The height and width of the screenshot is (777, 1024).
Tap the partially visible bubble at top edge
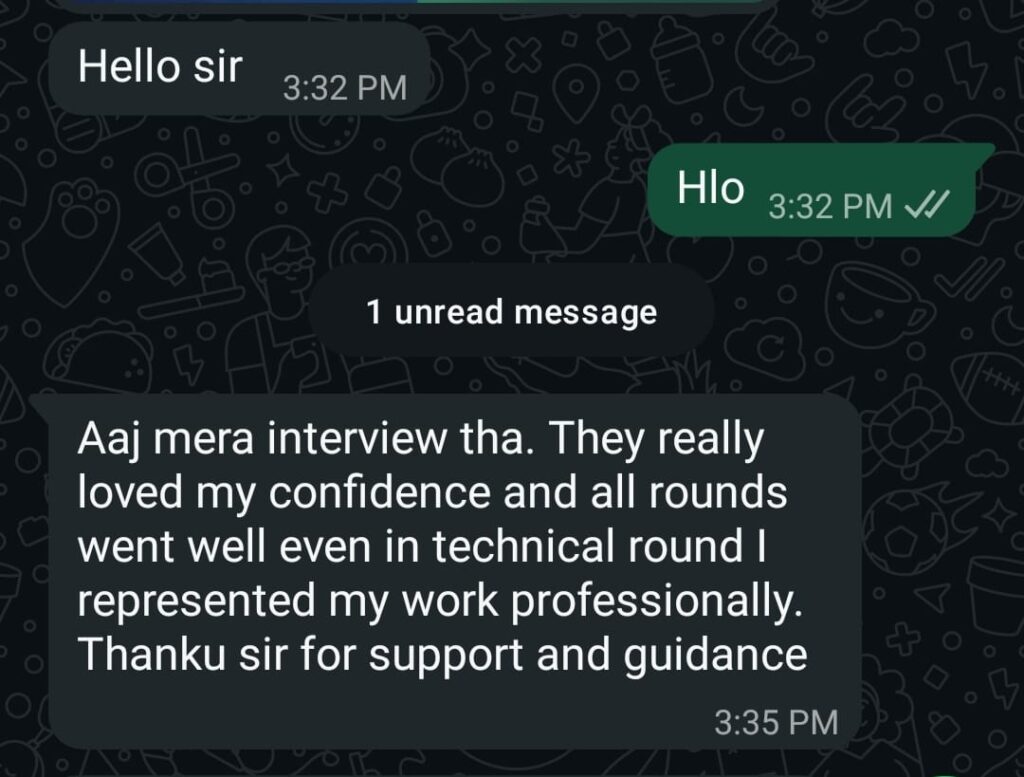click(x=418, y=5)
